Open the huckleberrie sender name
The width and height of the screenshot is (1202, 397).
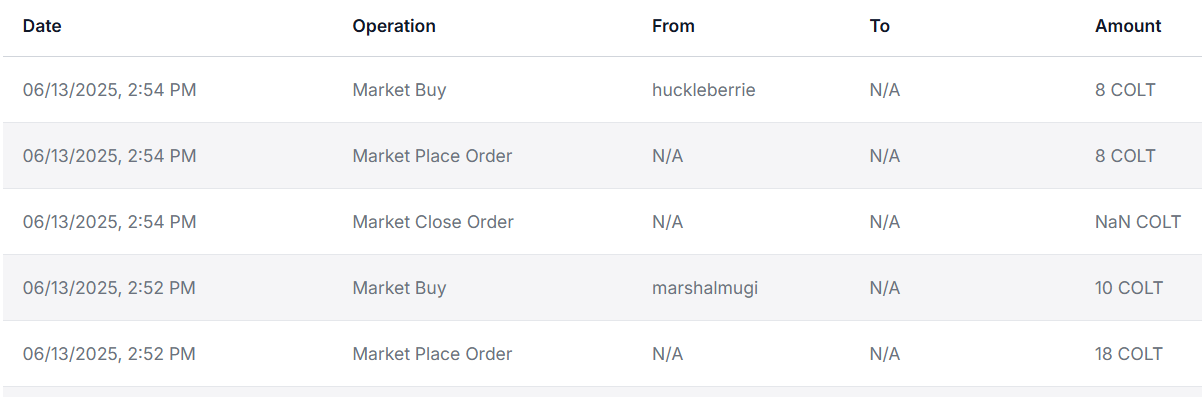click(x=704, y=90)
